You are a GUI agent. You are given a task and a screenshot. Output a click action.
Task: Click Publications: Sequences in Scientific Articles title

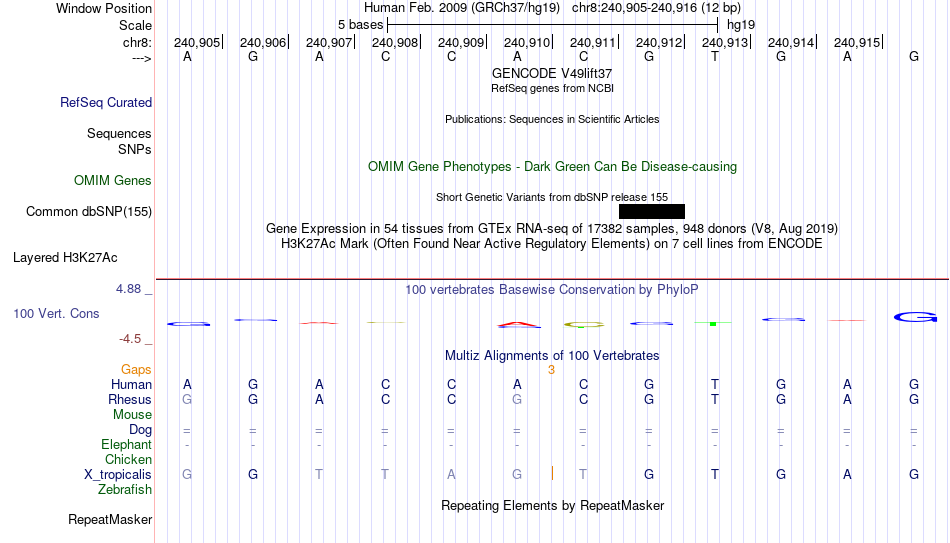pos(552,119)
